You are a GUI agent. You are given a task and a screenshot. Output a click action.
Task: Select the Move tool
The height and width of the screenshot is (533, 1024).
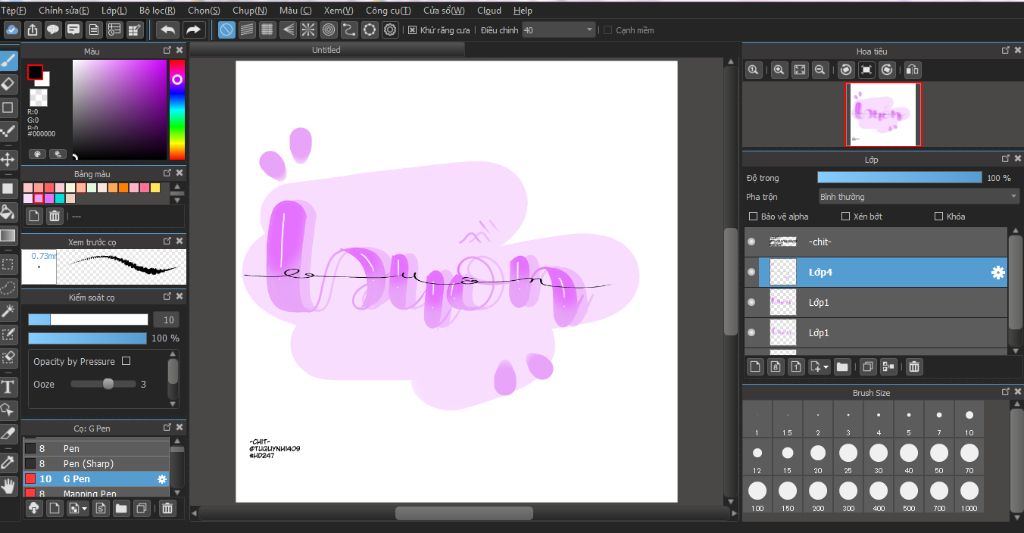point(8,159)
